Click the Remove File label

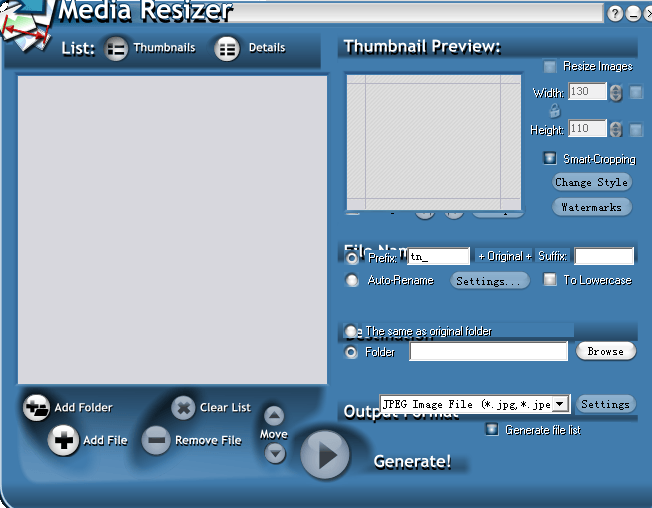pos(208,440)
